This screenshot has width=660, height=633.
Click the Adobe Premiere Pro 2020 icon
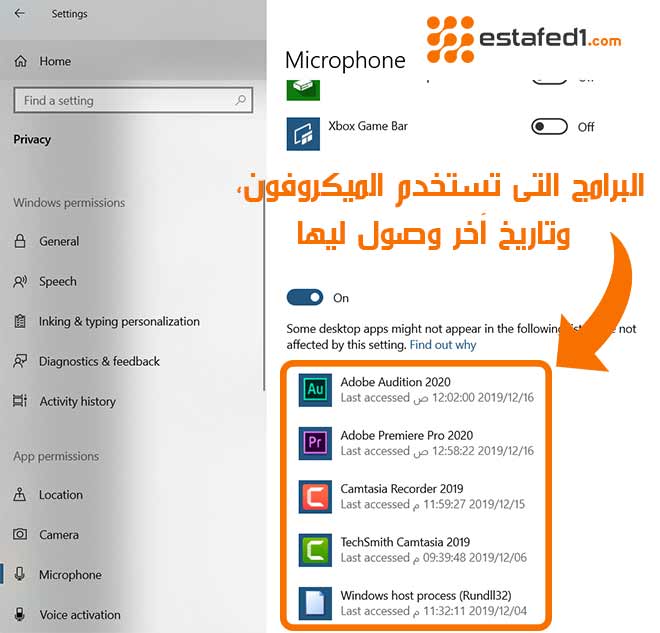(315, 443)
